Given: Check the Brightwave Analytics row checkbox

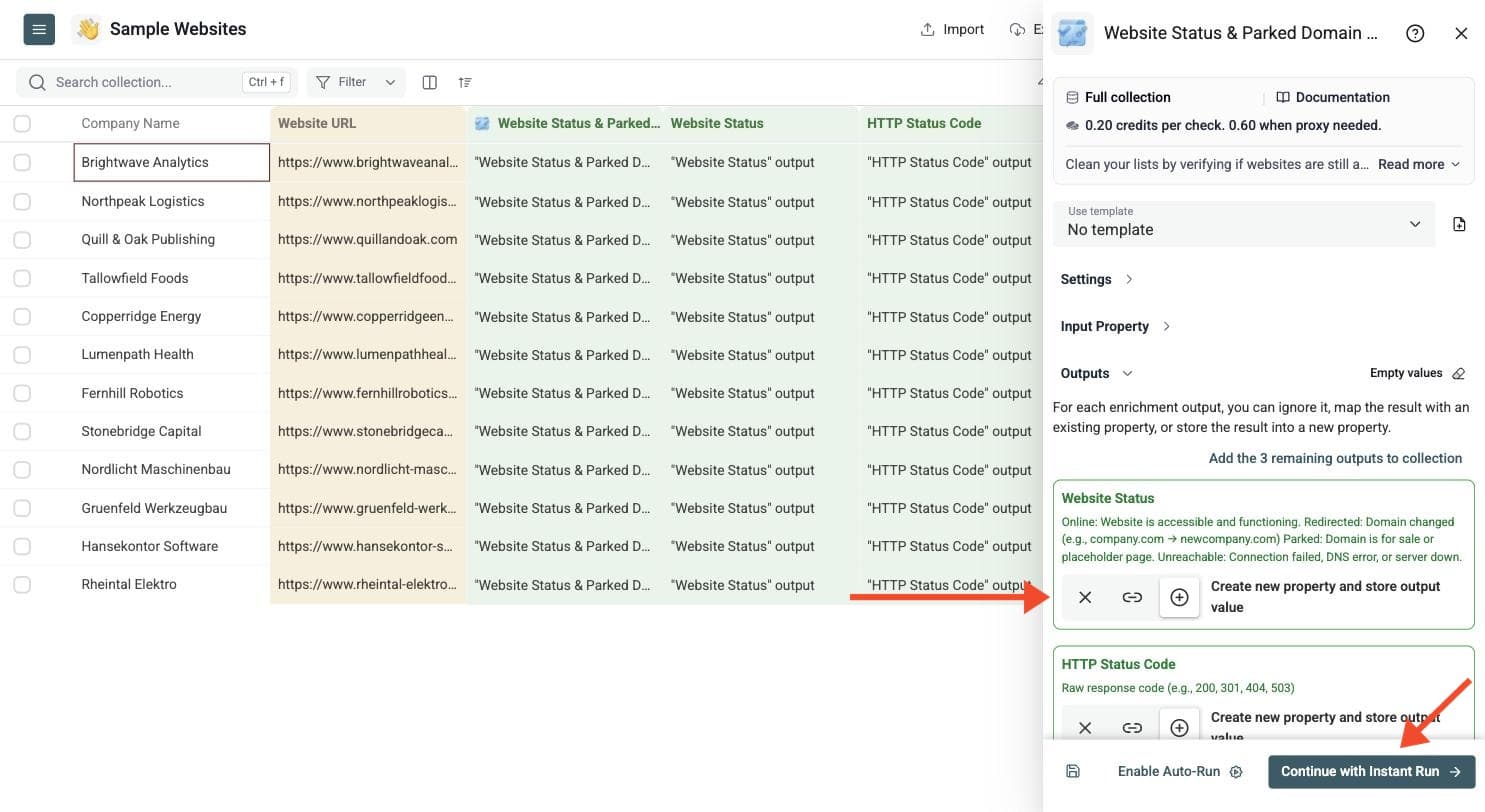Looking at the screenshot, I should pyautogui.click(x=22, y=162).
